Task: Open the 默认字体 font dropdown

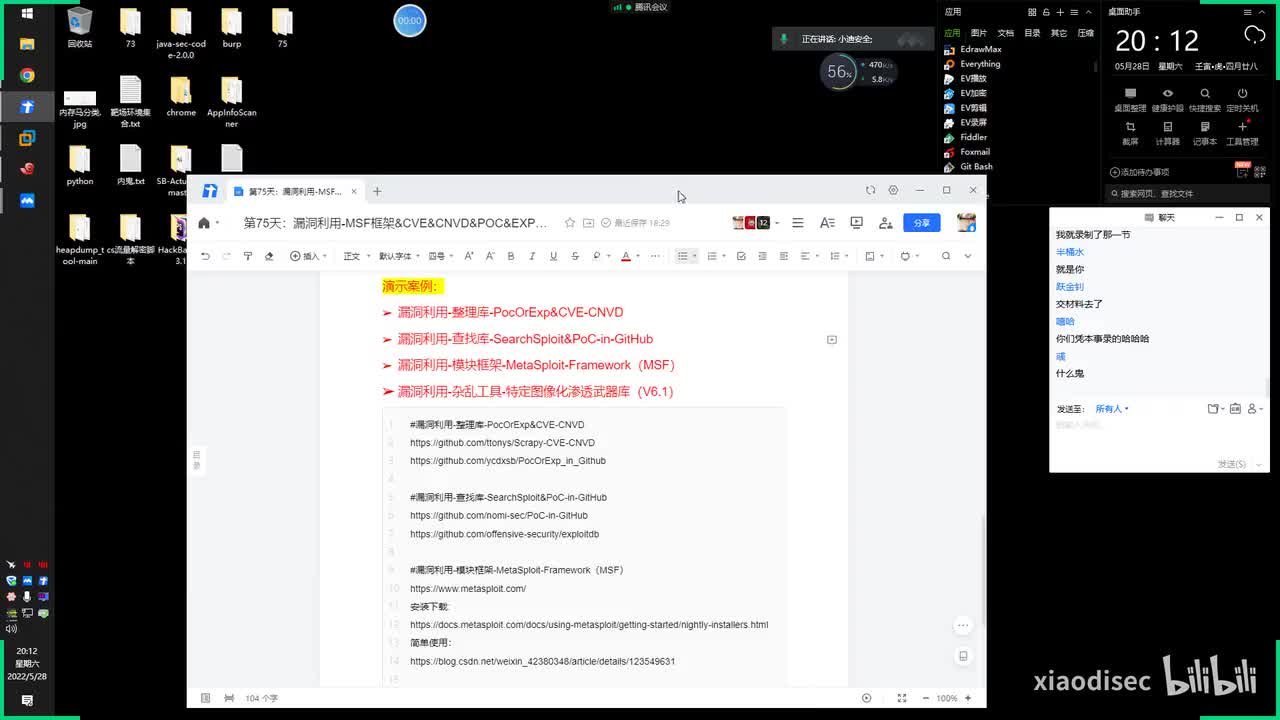Action: 398,256
